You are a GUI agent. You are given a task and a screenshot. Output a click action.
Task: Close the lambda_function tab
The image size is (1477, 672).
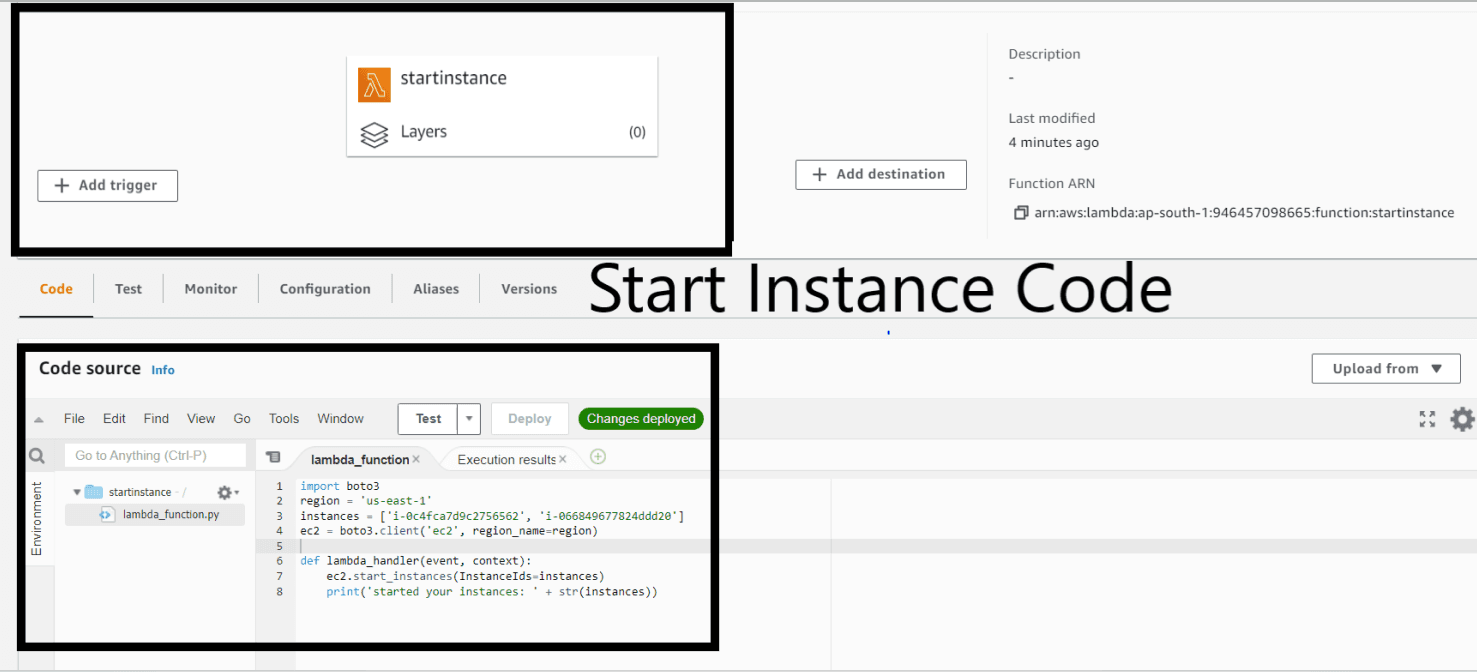[x=417, y=459]
